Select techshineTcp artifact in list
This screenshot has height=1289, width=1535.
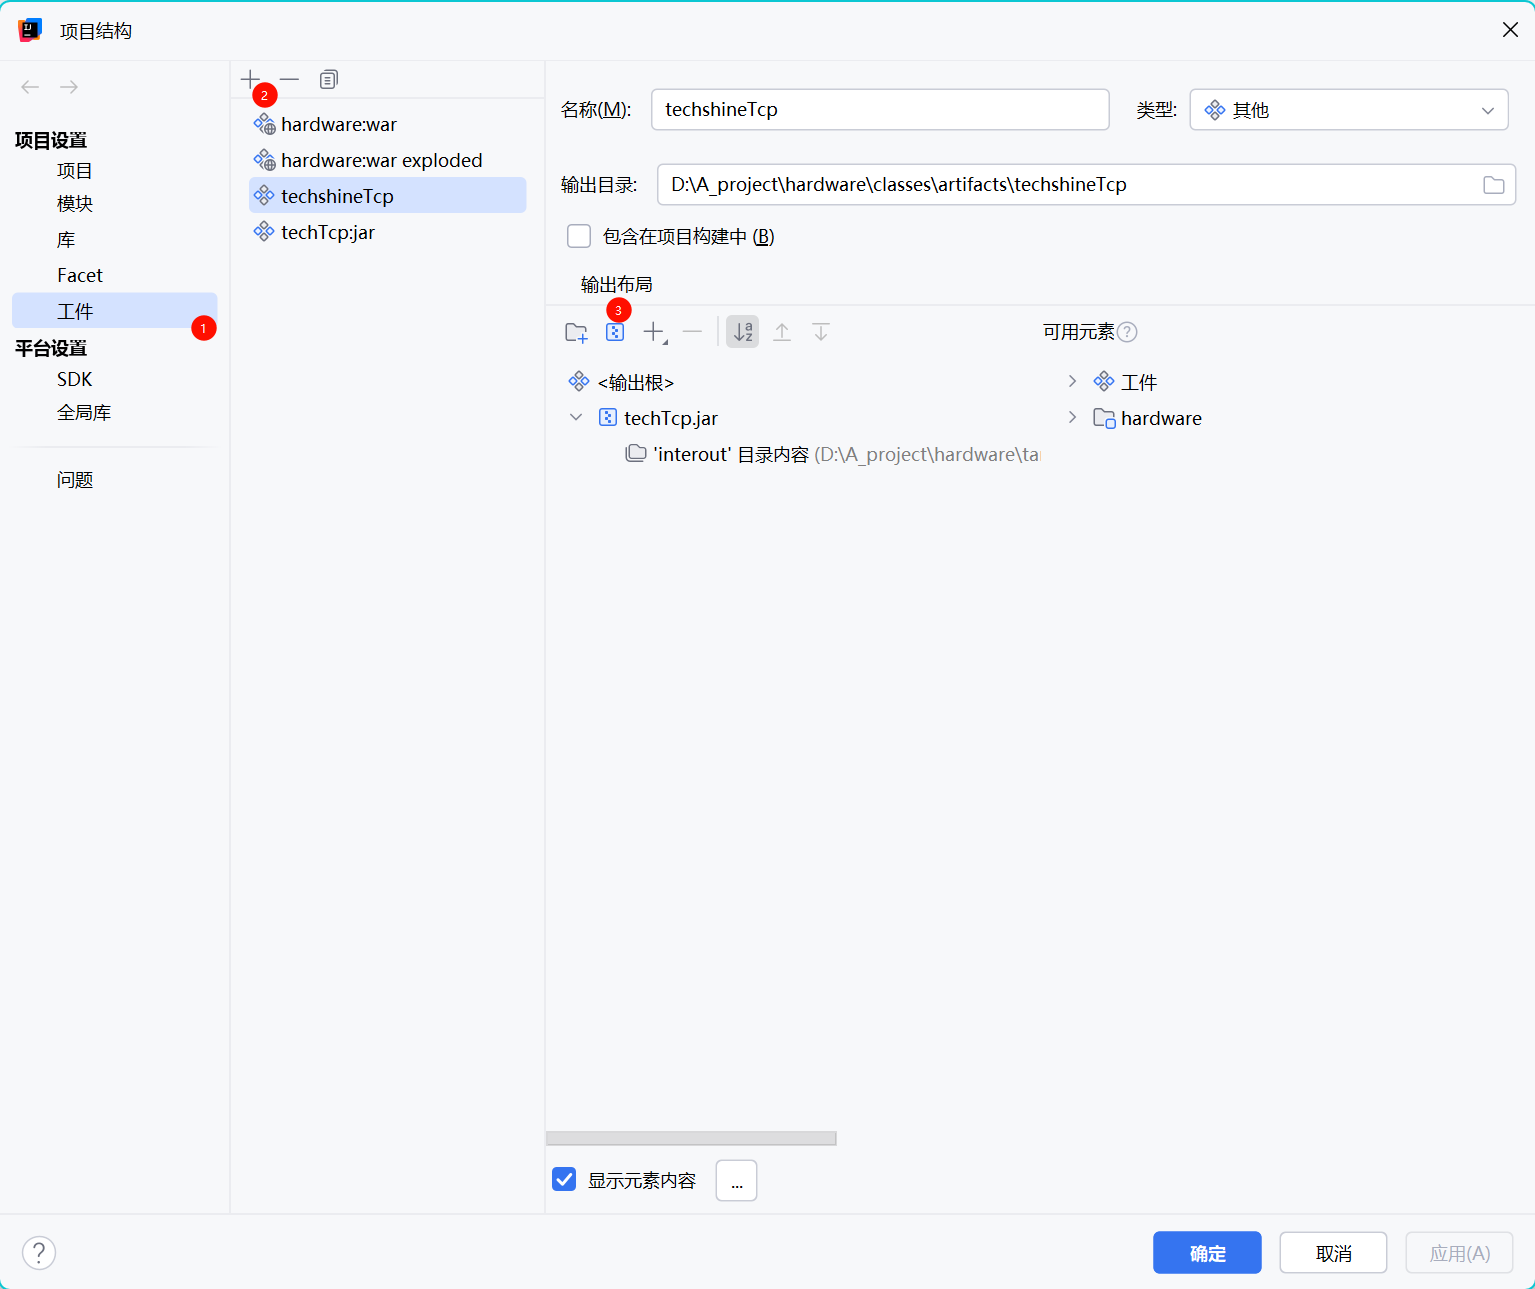click(387, 195)
